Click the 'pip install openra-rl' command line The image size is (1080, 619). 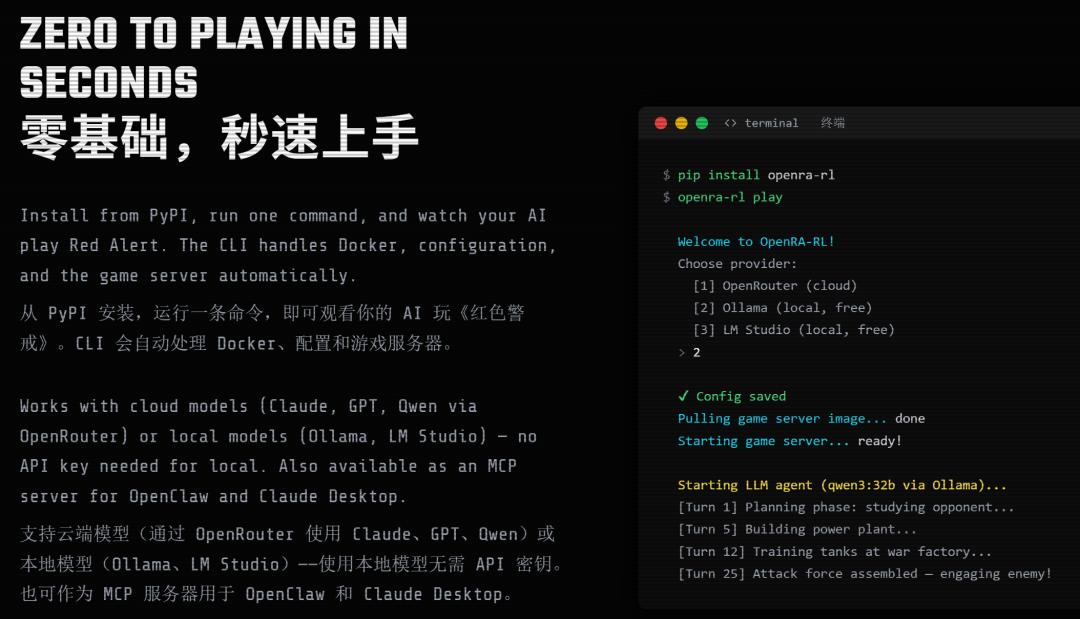pyautogui.click(x=749, y=175)
